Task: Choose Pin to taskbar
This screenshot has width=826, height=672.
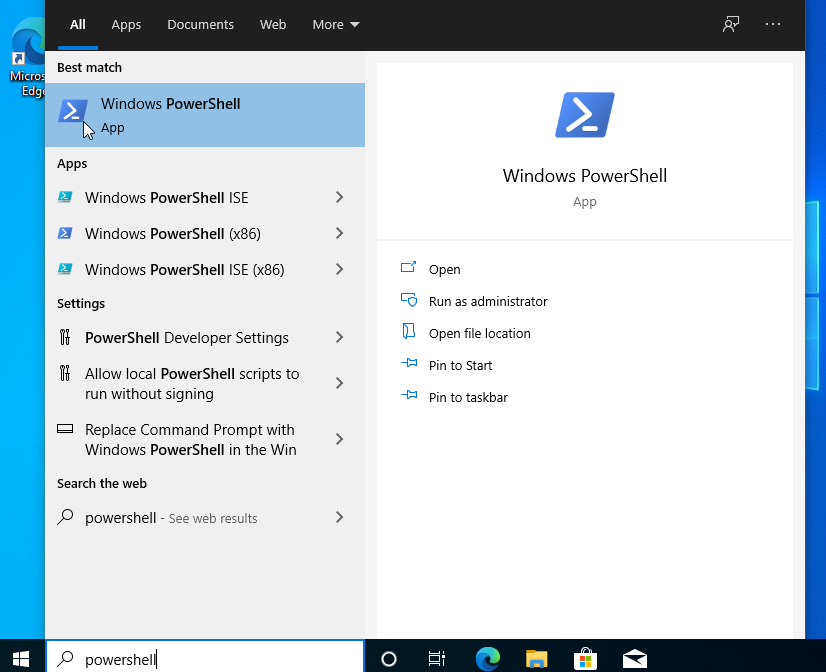Action: (x=468, y=397)
